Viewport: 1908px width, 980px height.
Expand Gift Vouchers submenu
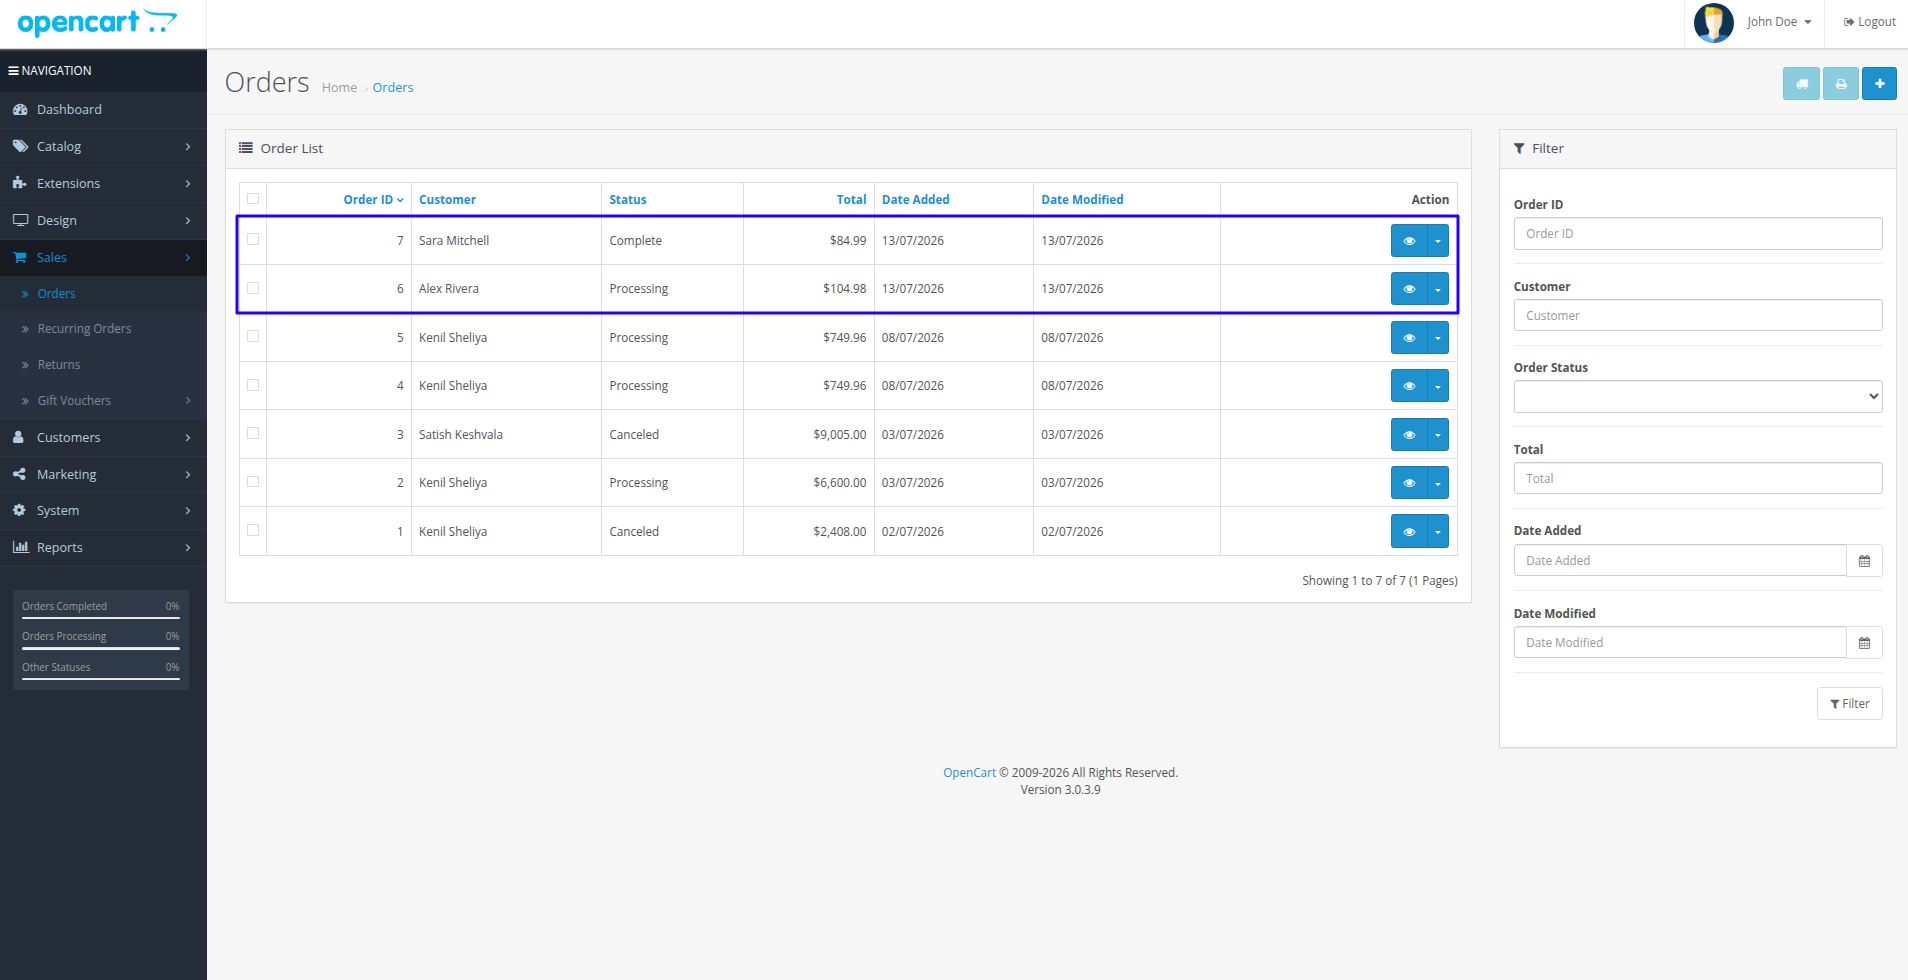tap(103, 401)
